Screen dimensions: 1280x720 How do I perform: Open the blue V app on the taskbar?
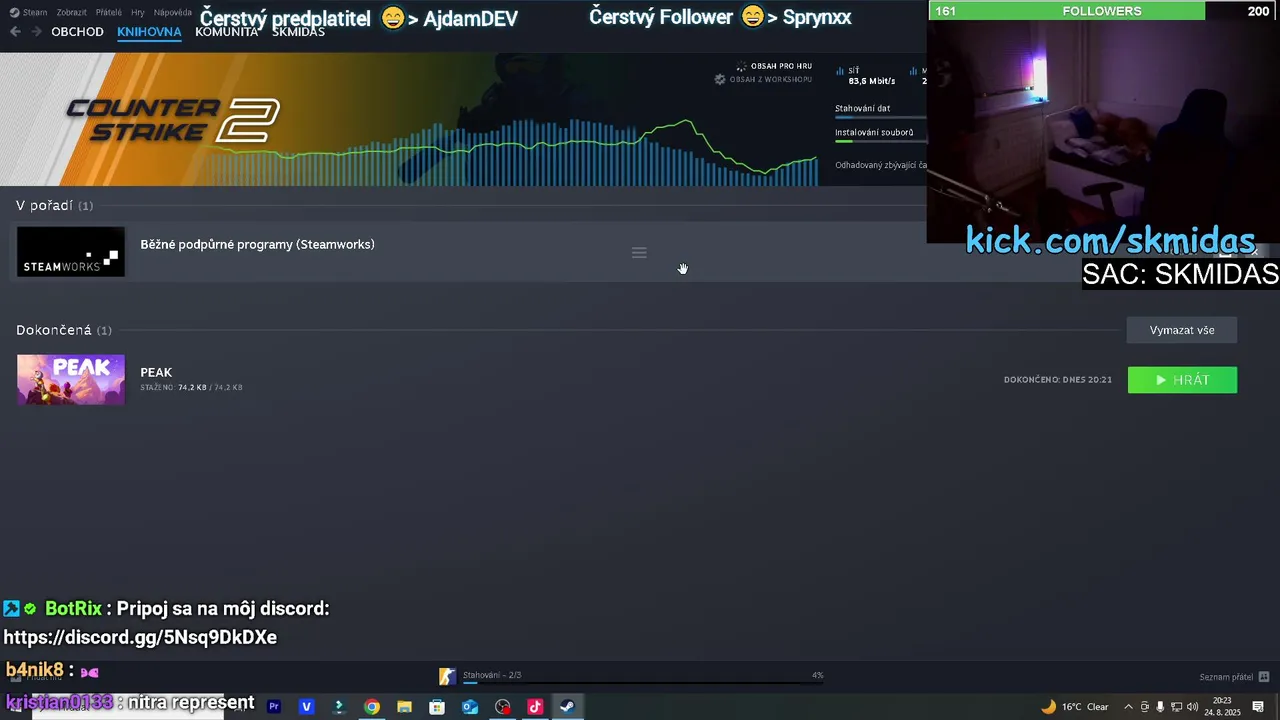coord(306,707)
